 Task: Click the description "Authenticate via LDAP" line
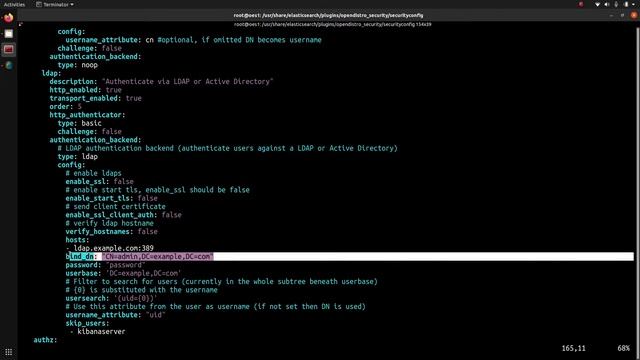pos(161,81)
